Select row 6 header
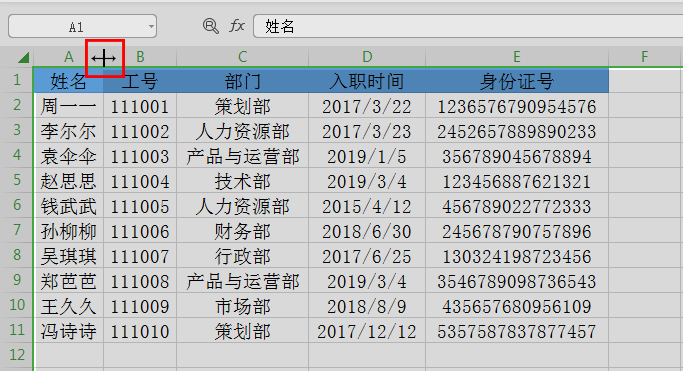This screenshot has width=683, height=371. [x=17, y=205]
